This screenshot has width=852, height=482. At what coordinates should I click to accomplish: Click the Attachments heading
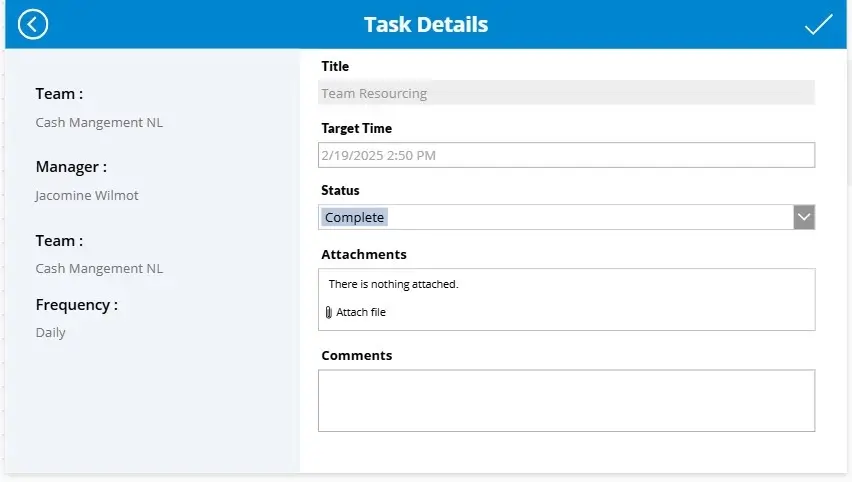click(364, 254)
